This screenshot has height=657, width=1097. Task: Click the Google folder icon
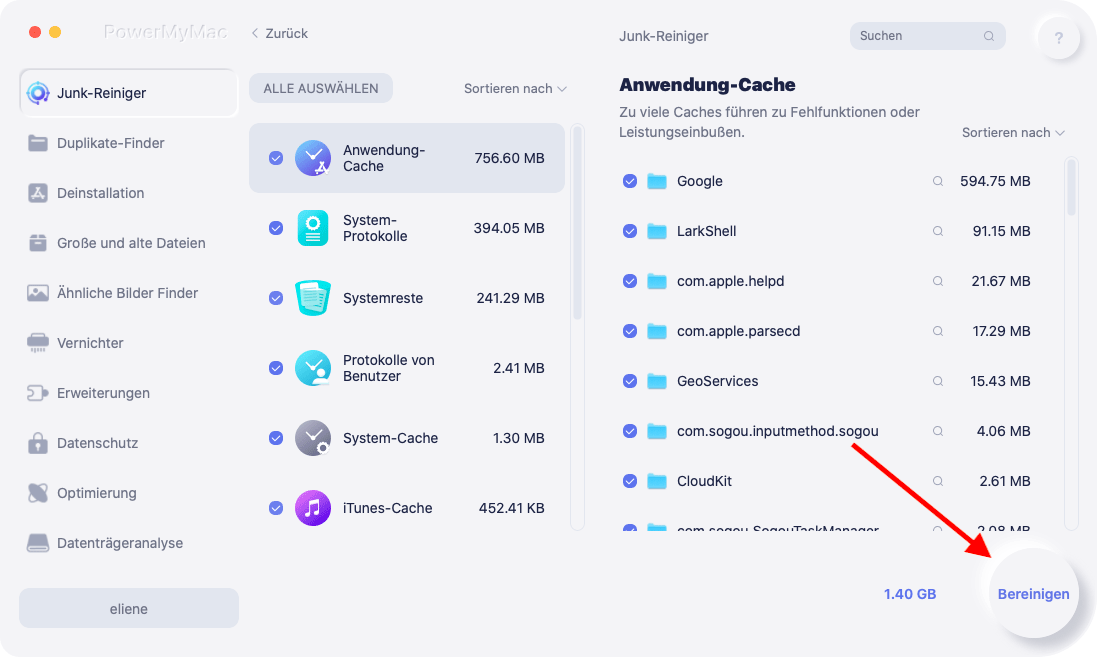click(656, 181)
